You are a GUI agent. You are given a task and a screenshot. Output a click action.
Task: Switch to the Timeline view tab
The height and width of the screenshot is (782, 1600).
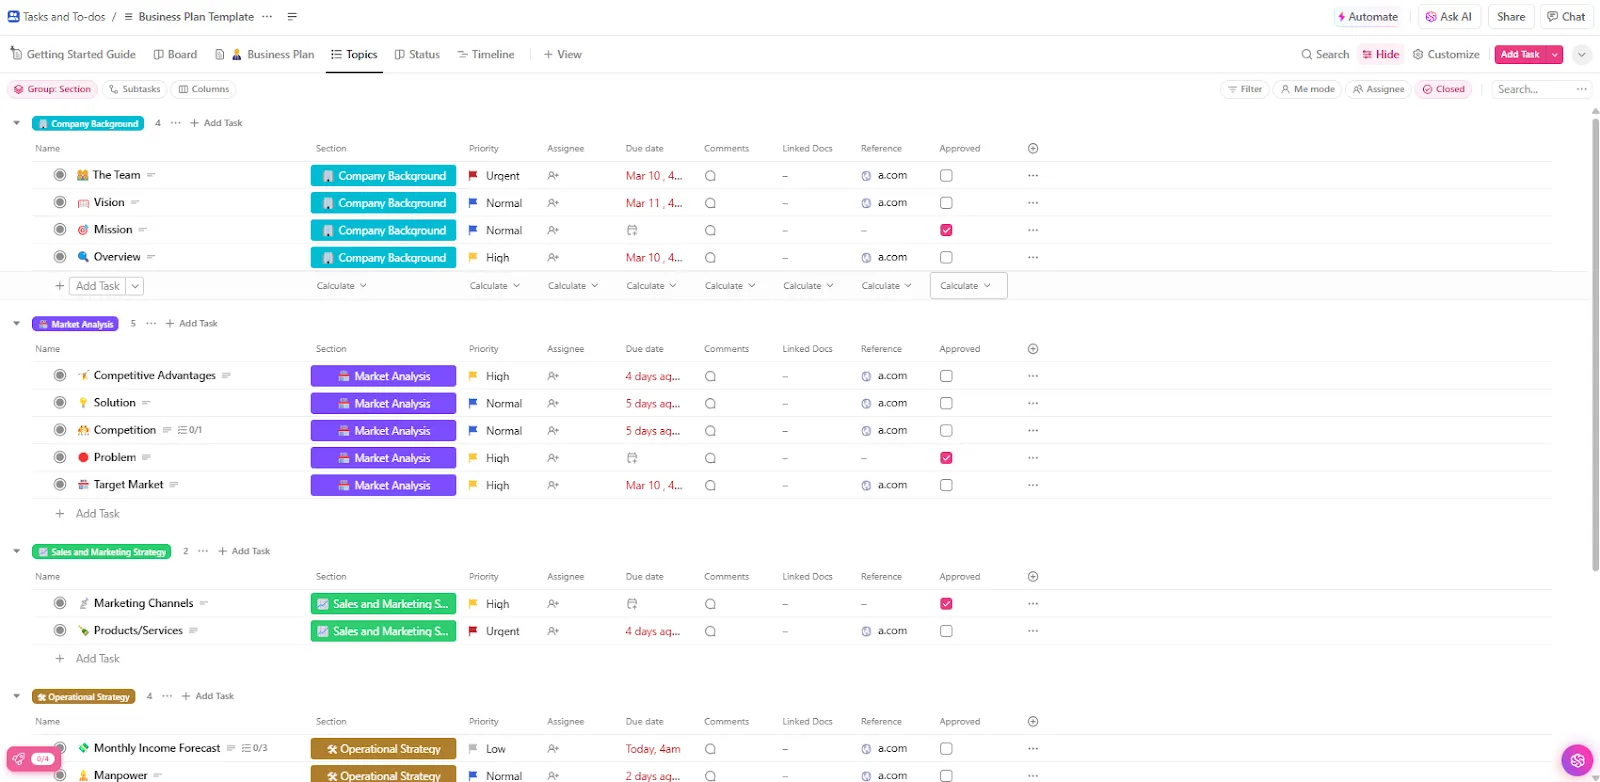[x=486, y=55]
